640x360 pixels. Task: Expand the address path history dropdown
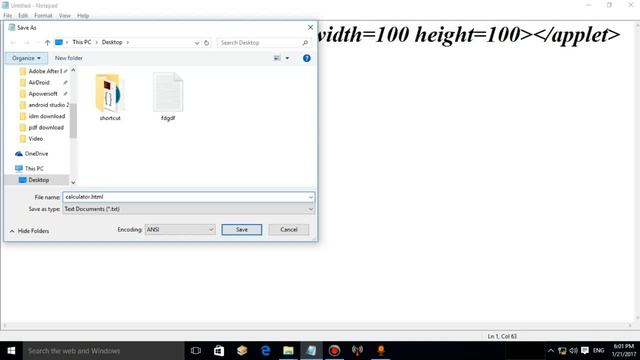[197, 42]
